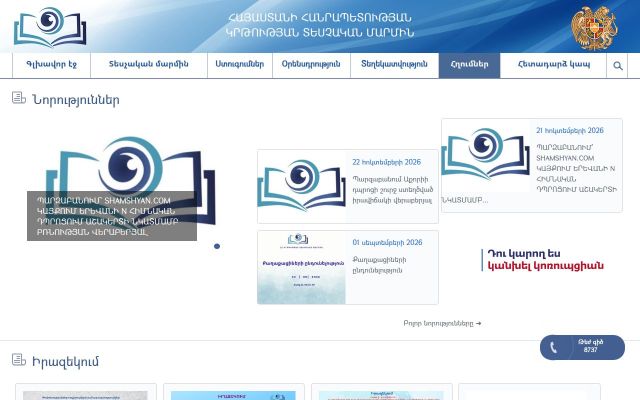This screenshot has width=640, height=400.
Task: Click the 22 հոկտեմբերի 2026 date text
Action: pos(386,162)
